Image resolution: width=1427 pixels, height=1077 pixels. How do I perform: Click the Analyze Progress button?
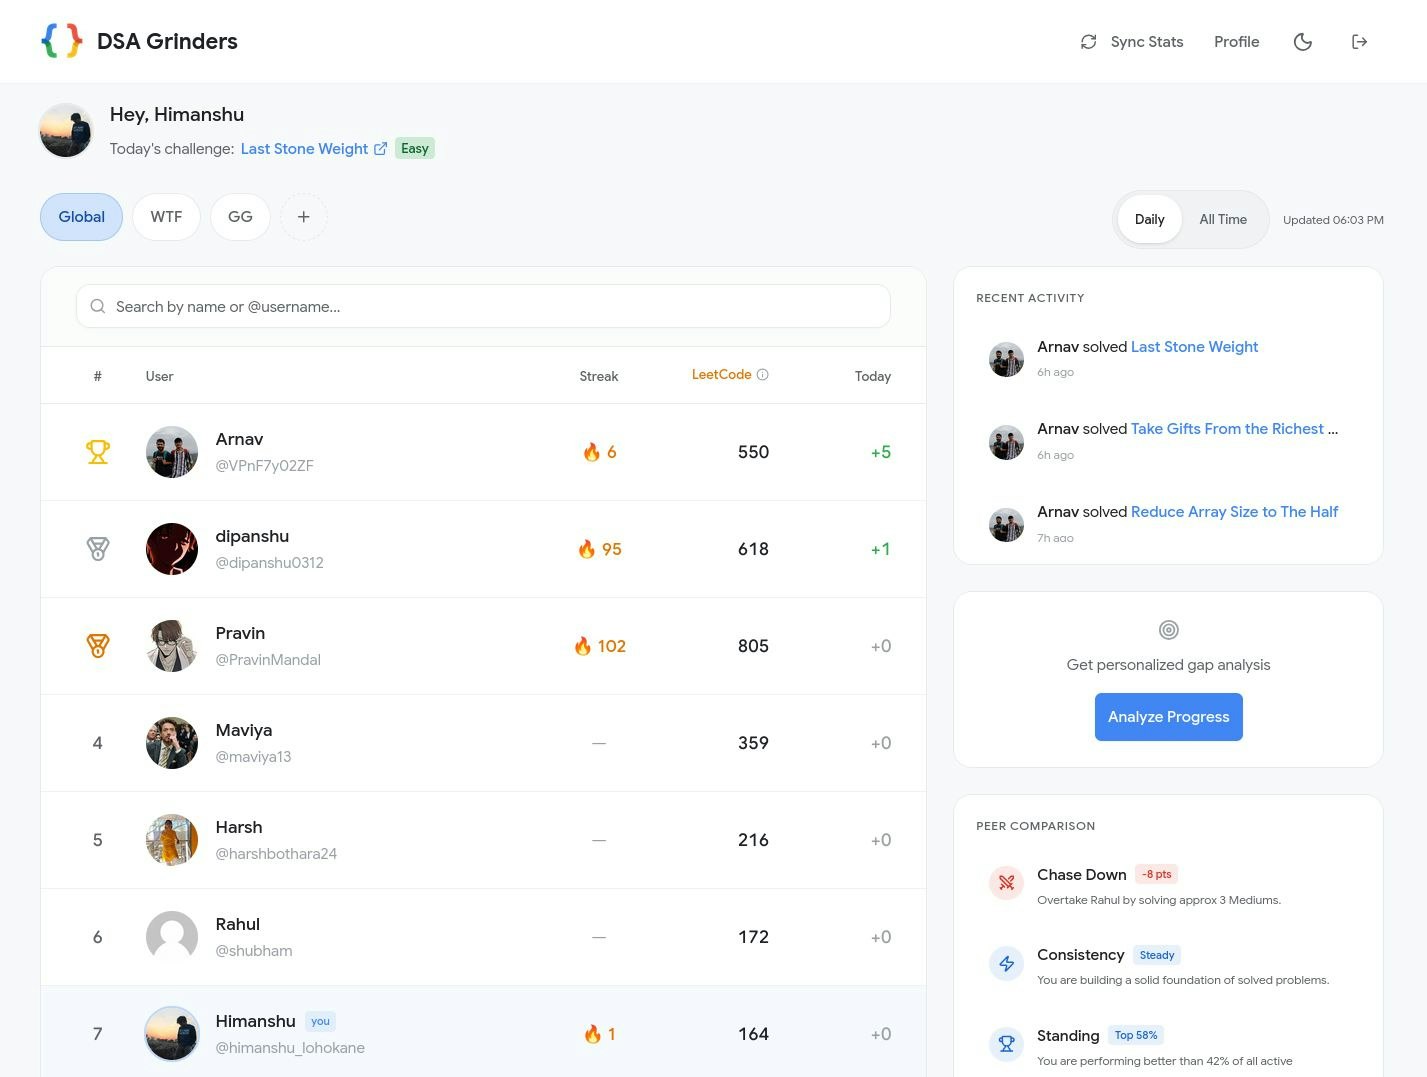pos(1168,716)
